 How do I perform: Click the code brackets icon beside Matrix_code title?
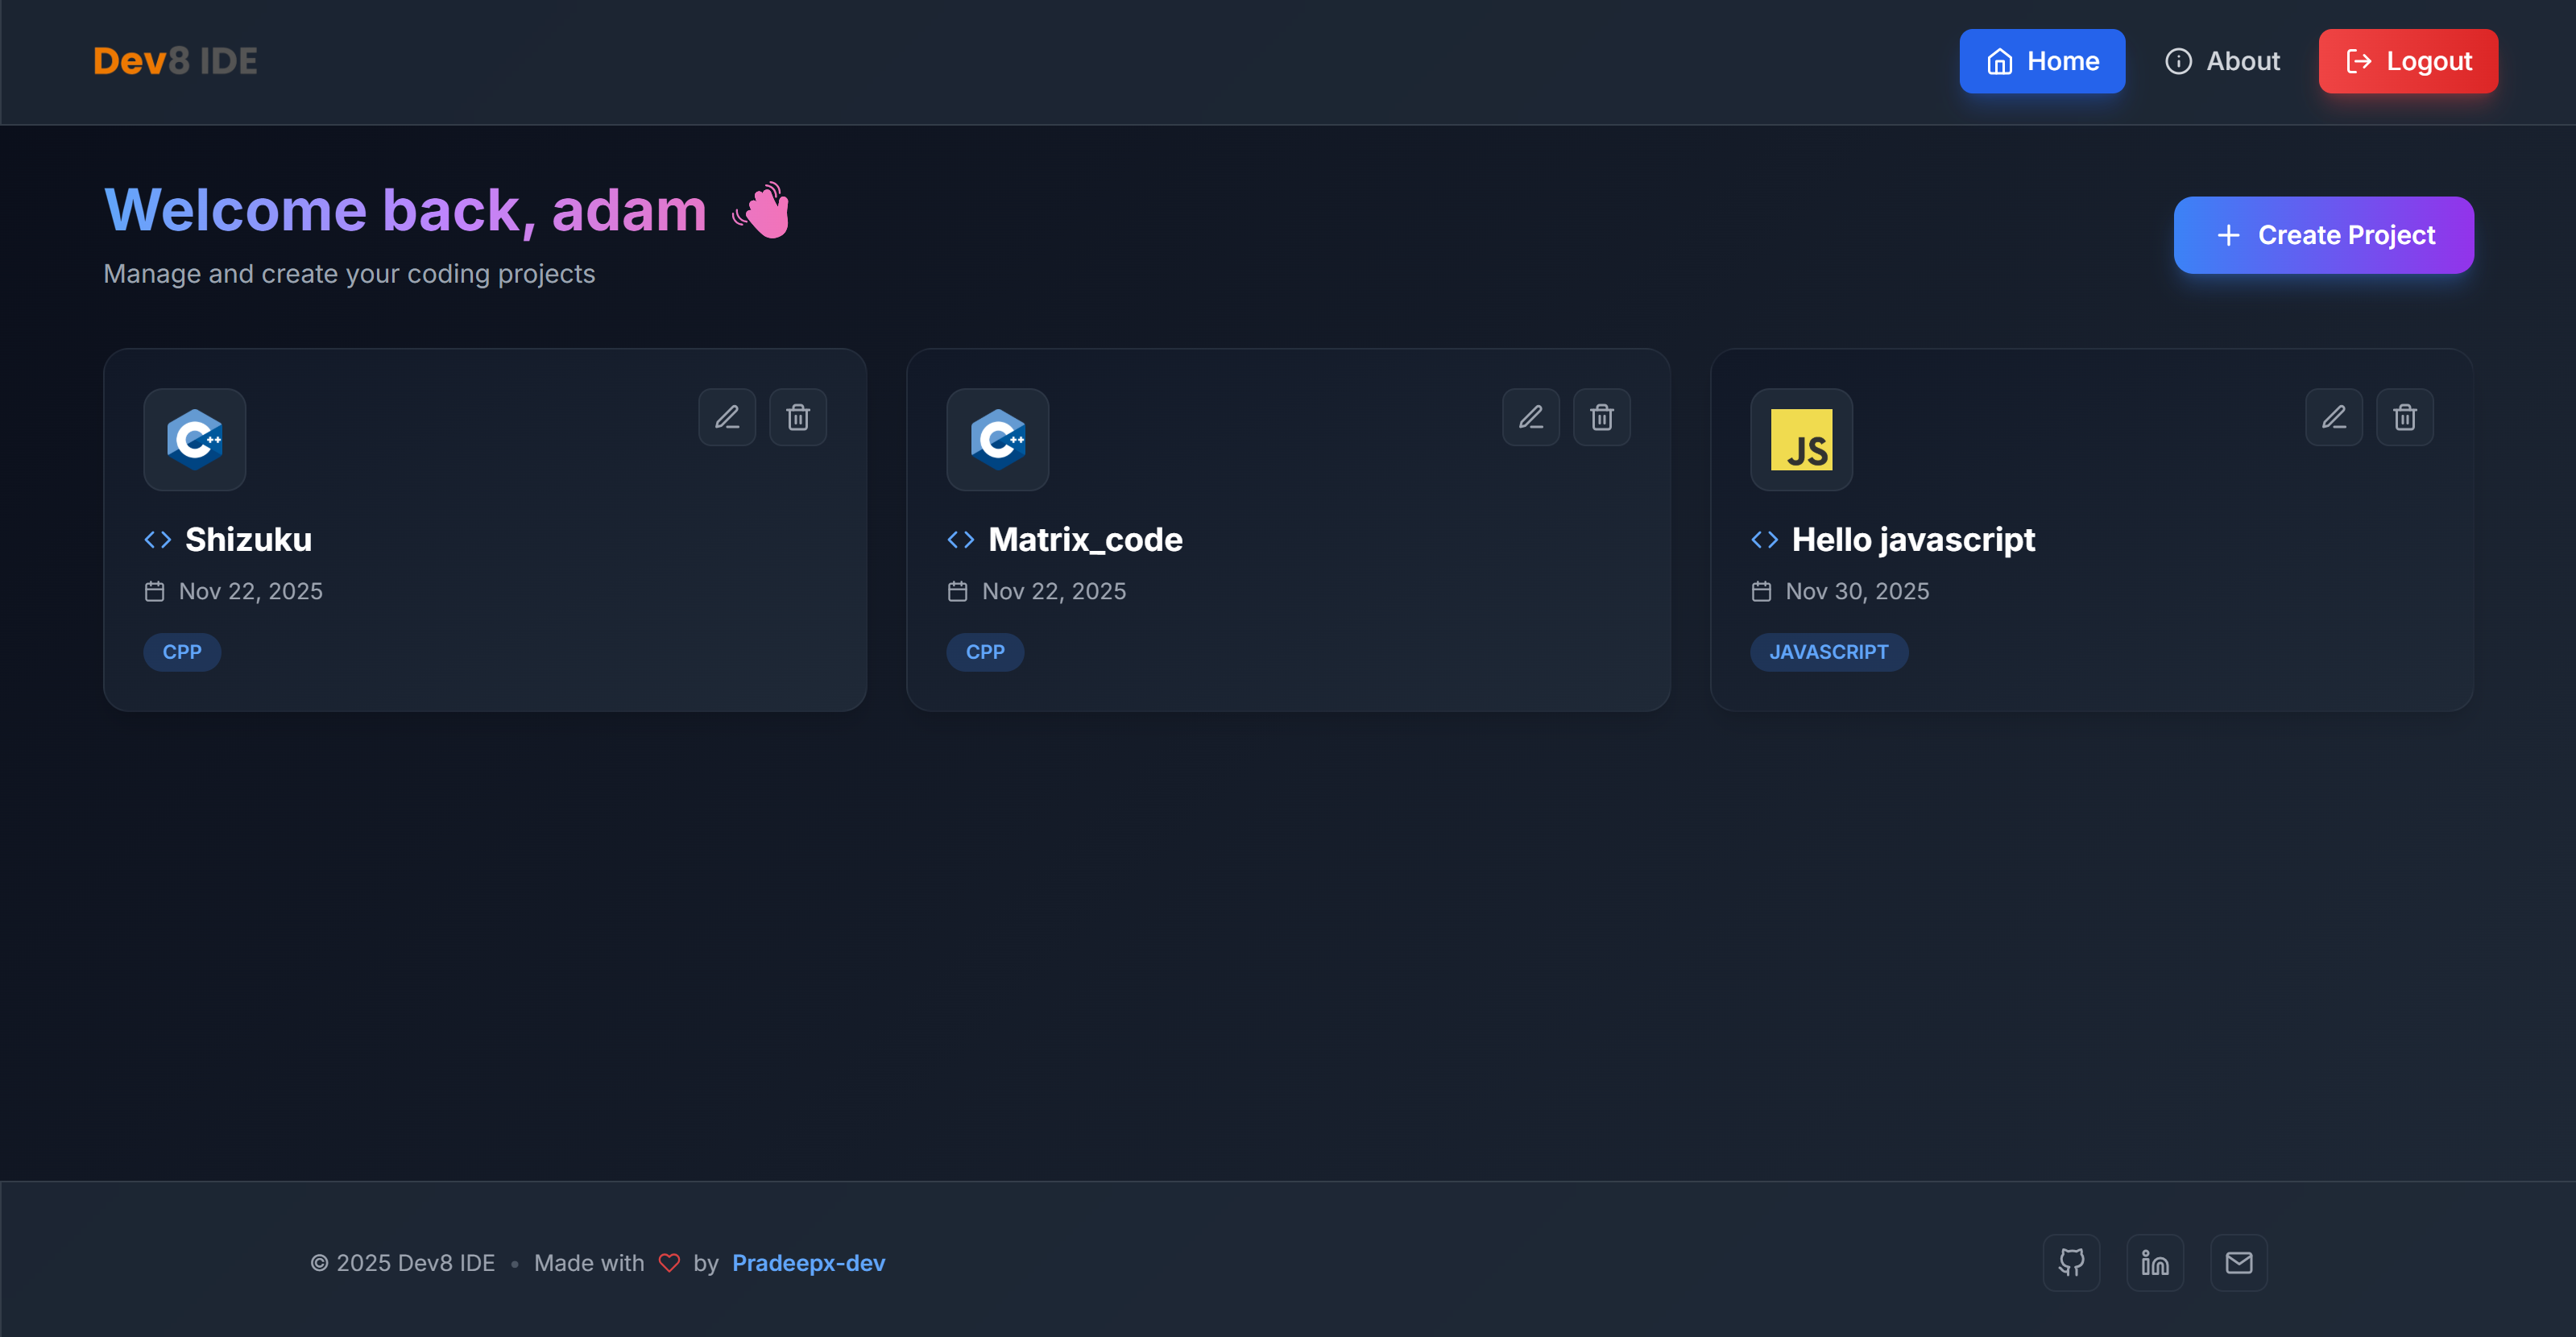[959, 539]
